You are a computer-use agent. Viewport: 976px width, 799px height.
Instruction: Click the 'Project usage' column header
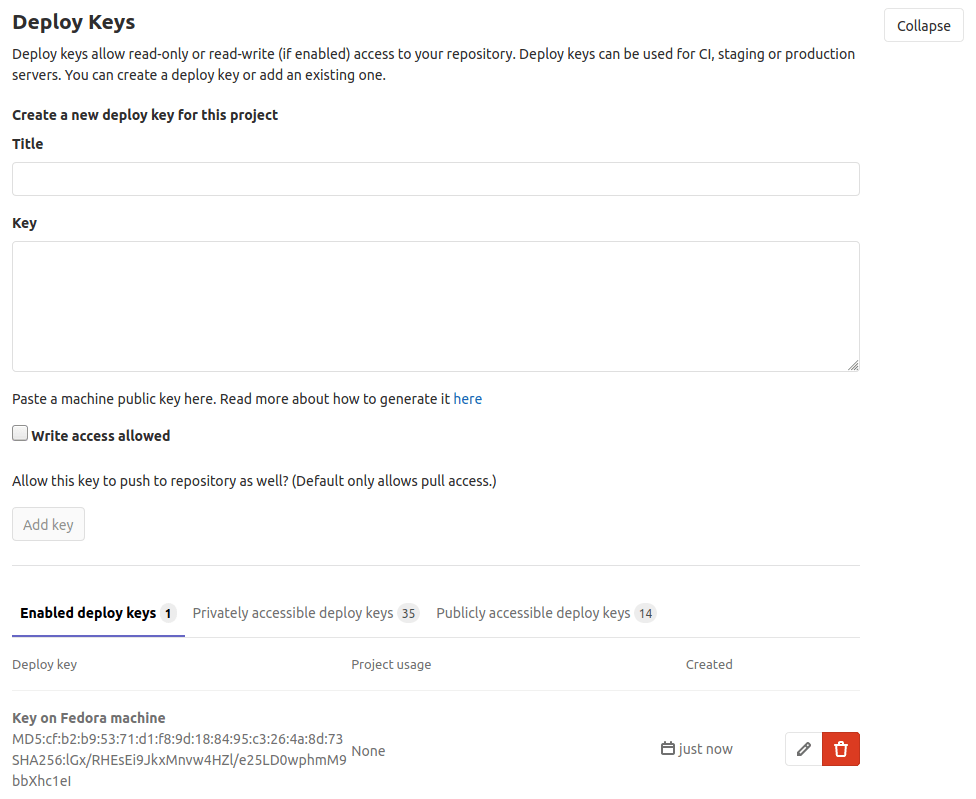(391, 664)
